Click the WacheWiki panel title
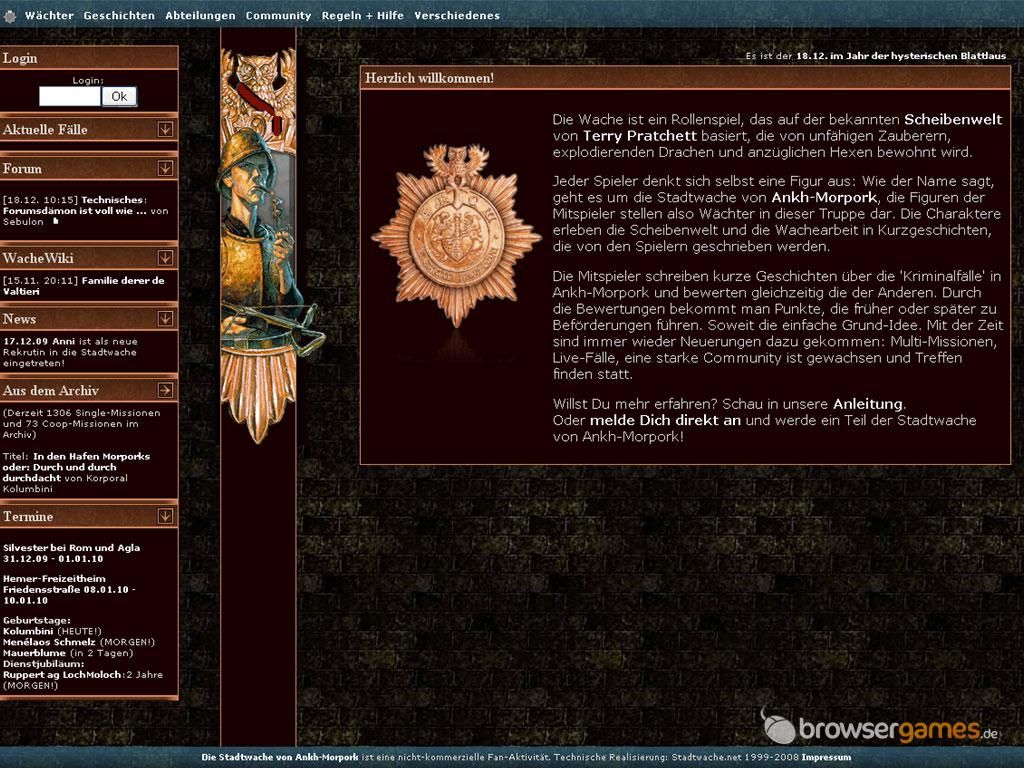The width and height of the screenshot is (1024, 768). [x=38, y=258]
